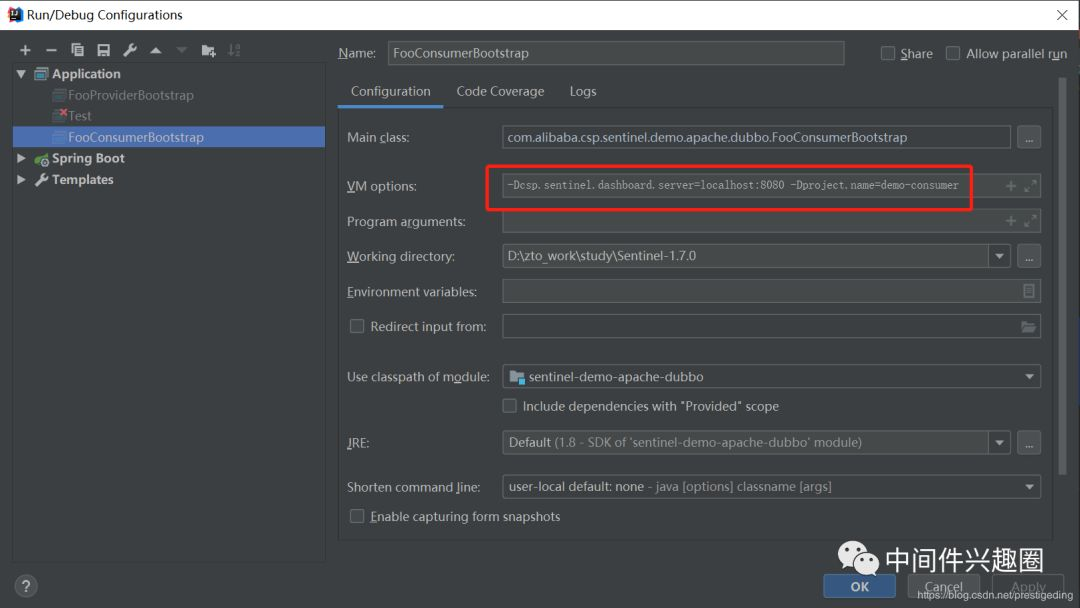Browse for the Working directory

point(1028,256)
